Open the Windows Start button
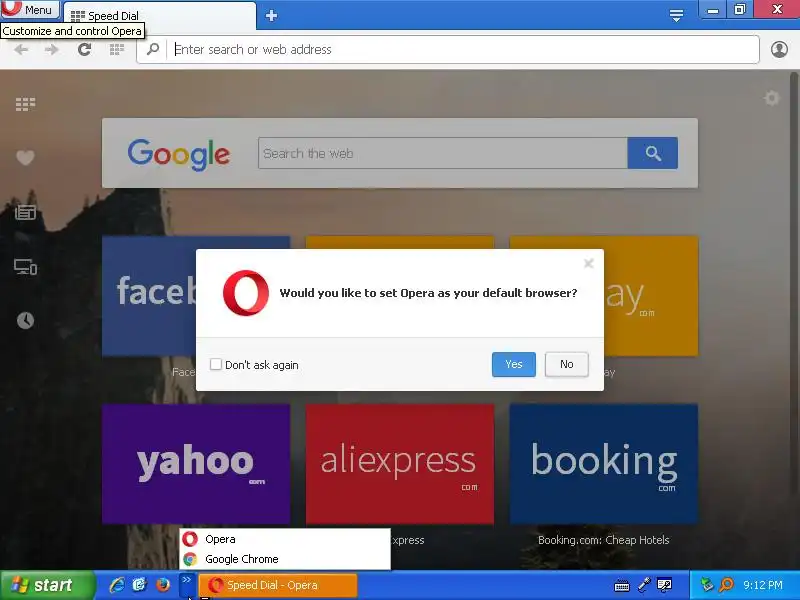This screenshot has height=600, width=800. click(47, 585)
